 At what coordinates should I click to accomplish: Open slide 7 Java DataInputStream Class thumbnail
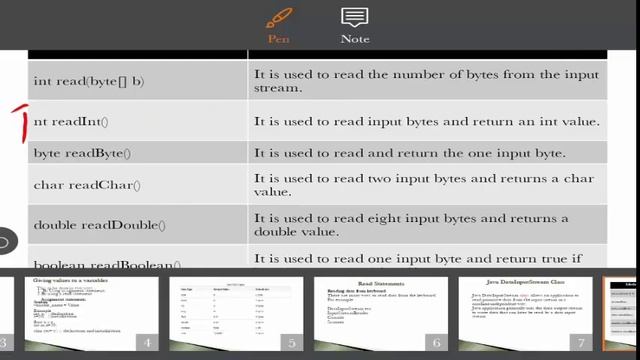point(525,314)
